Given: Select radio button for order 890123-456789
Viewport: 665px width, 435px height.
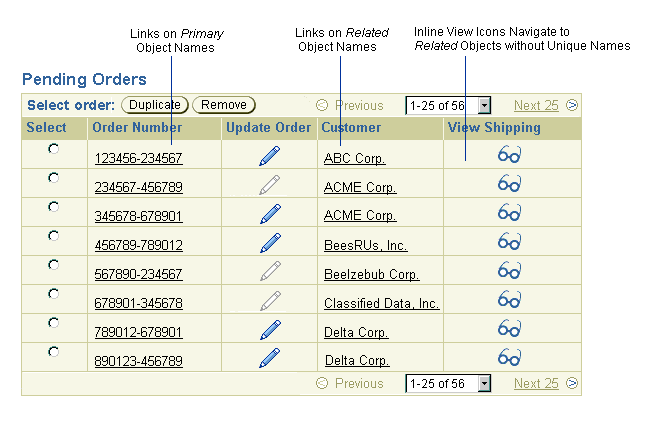Looking at the screenshot, I should click(x=53, y=352).
